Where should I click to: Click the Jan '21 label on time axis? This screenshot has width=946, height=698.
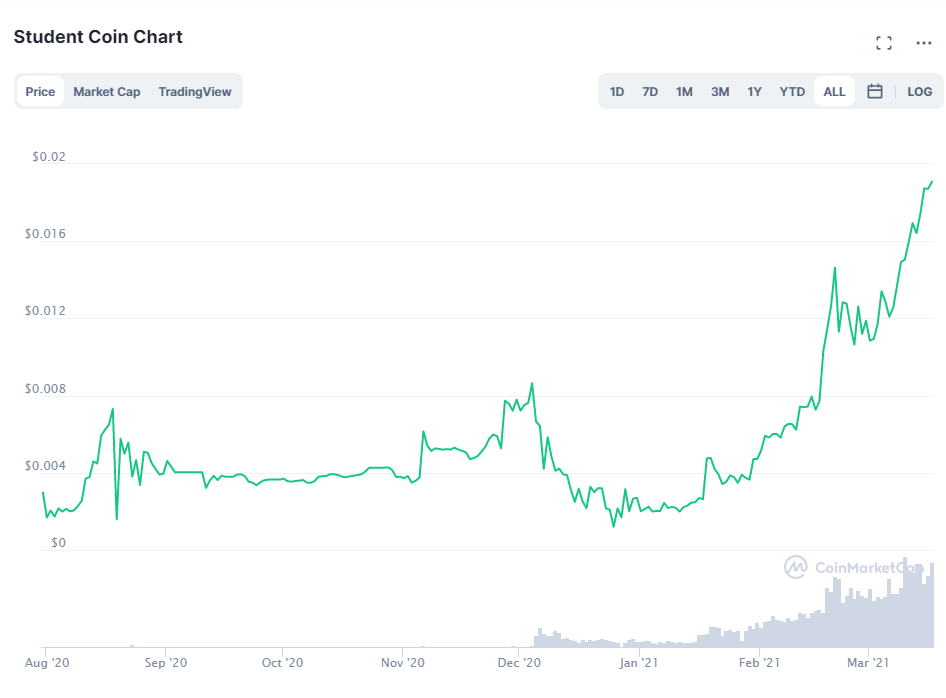[x=638, y=662]
